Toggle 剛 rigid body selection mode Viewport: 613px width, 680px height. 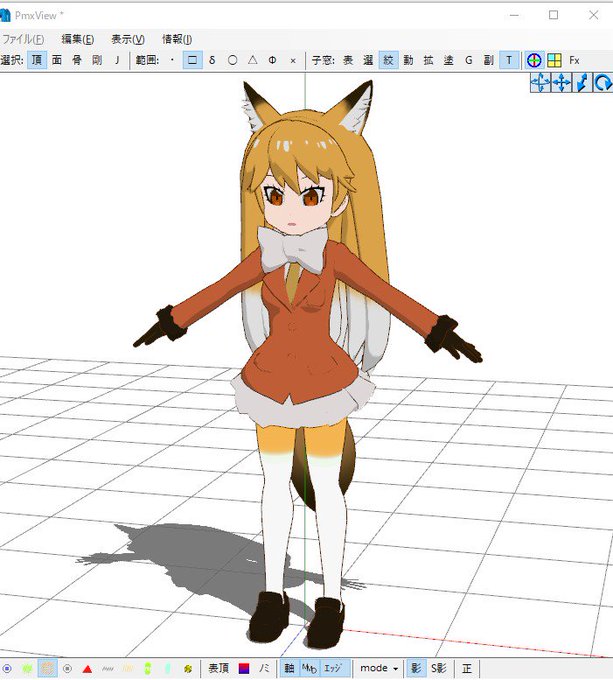(x=97, y=60)
